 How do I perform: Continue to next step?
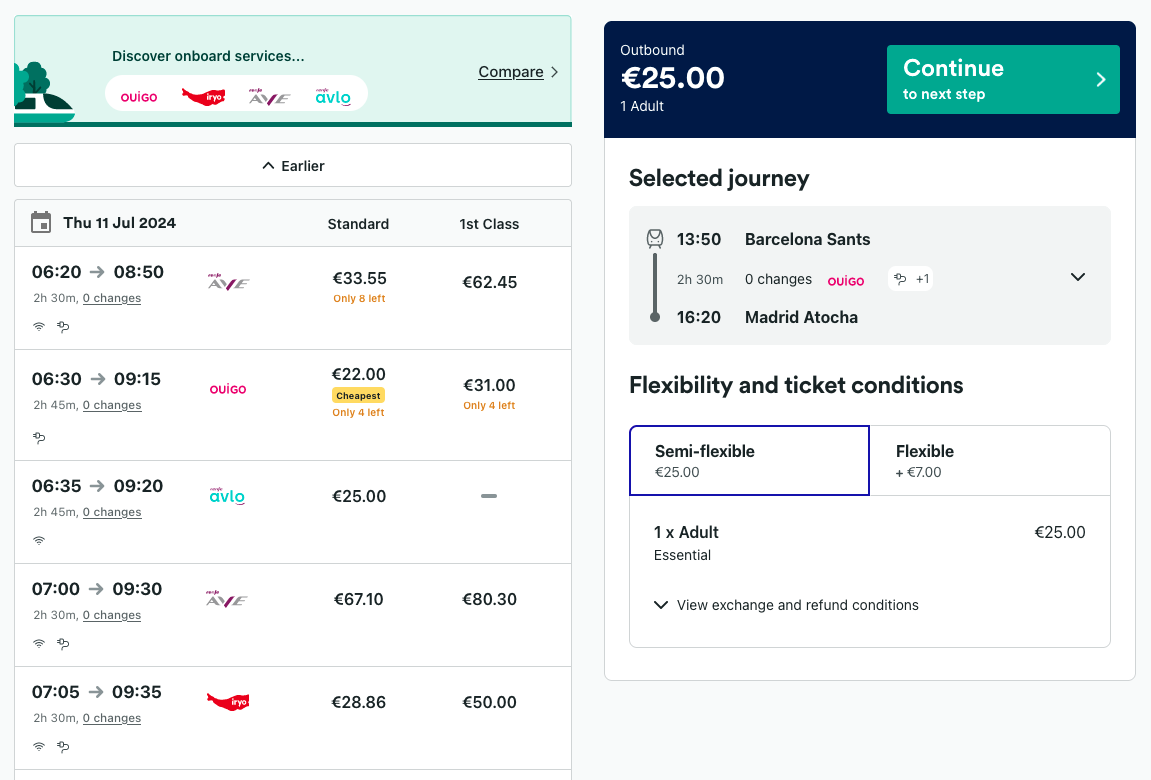tap(1003, 80)
